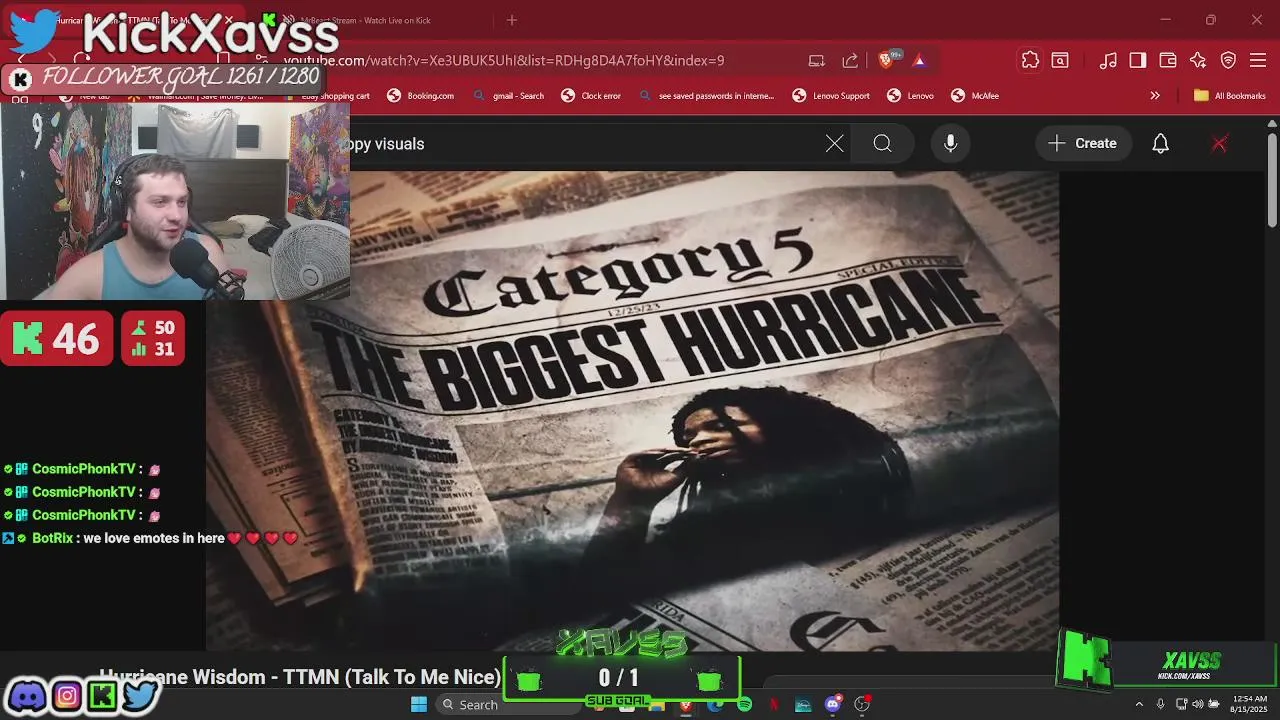Viewport: 1280px width, 720px height.
Task: Open the Brave VPN shield icon
Action: tap(1228, 60)
